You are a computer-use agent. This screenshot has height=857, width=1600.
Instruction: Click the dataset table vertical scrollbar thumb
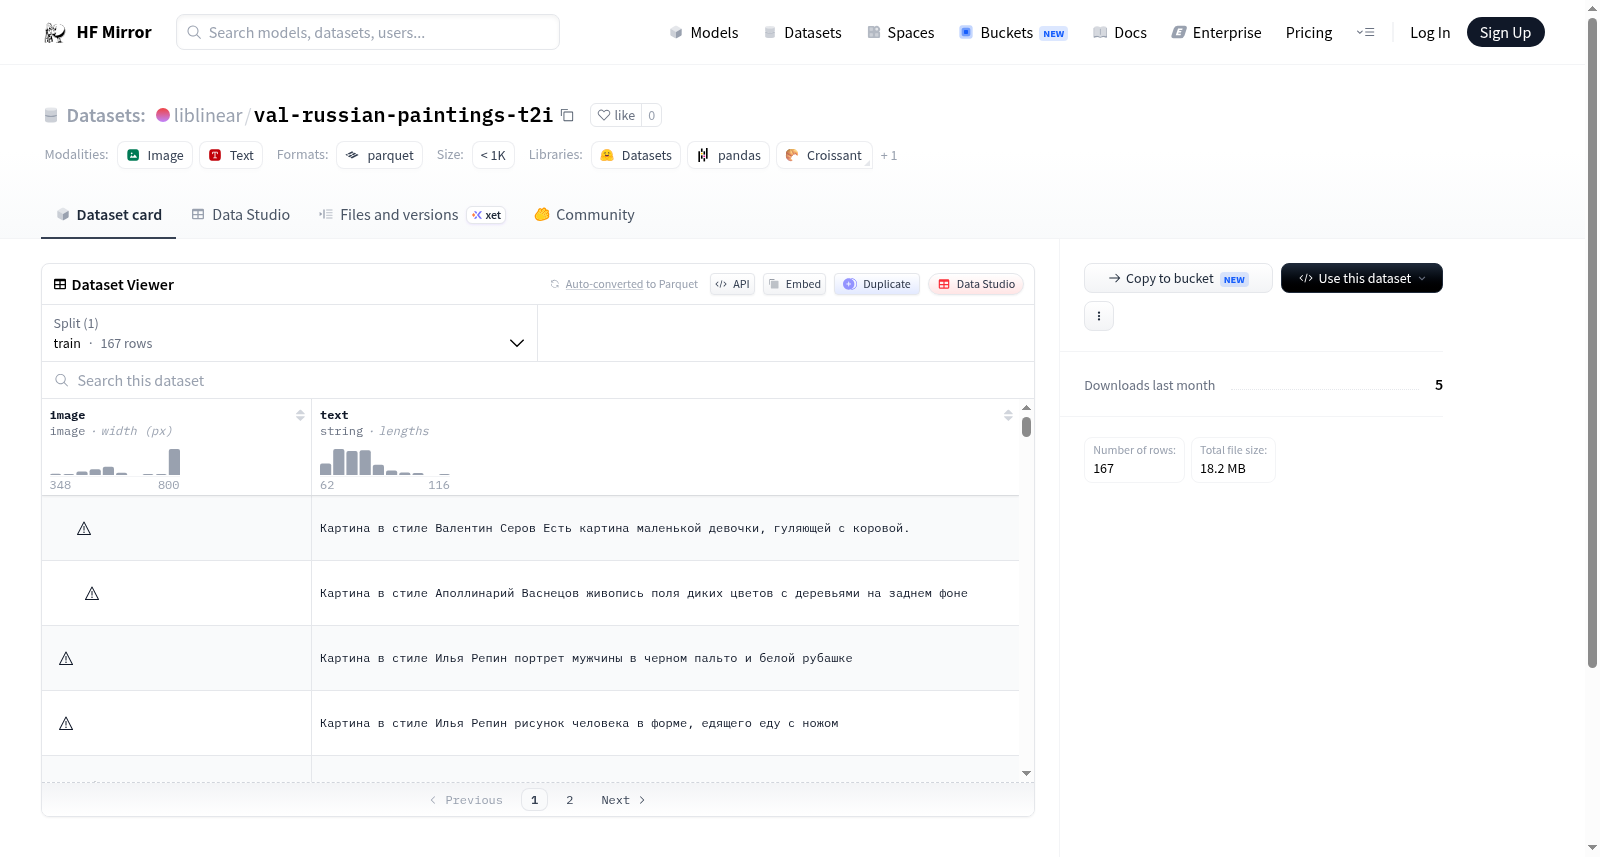pos(1026,427)
